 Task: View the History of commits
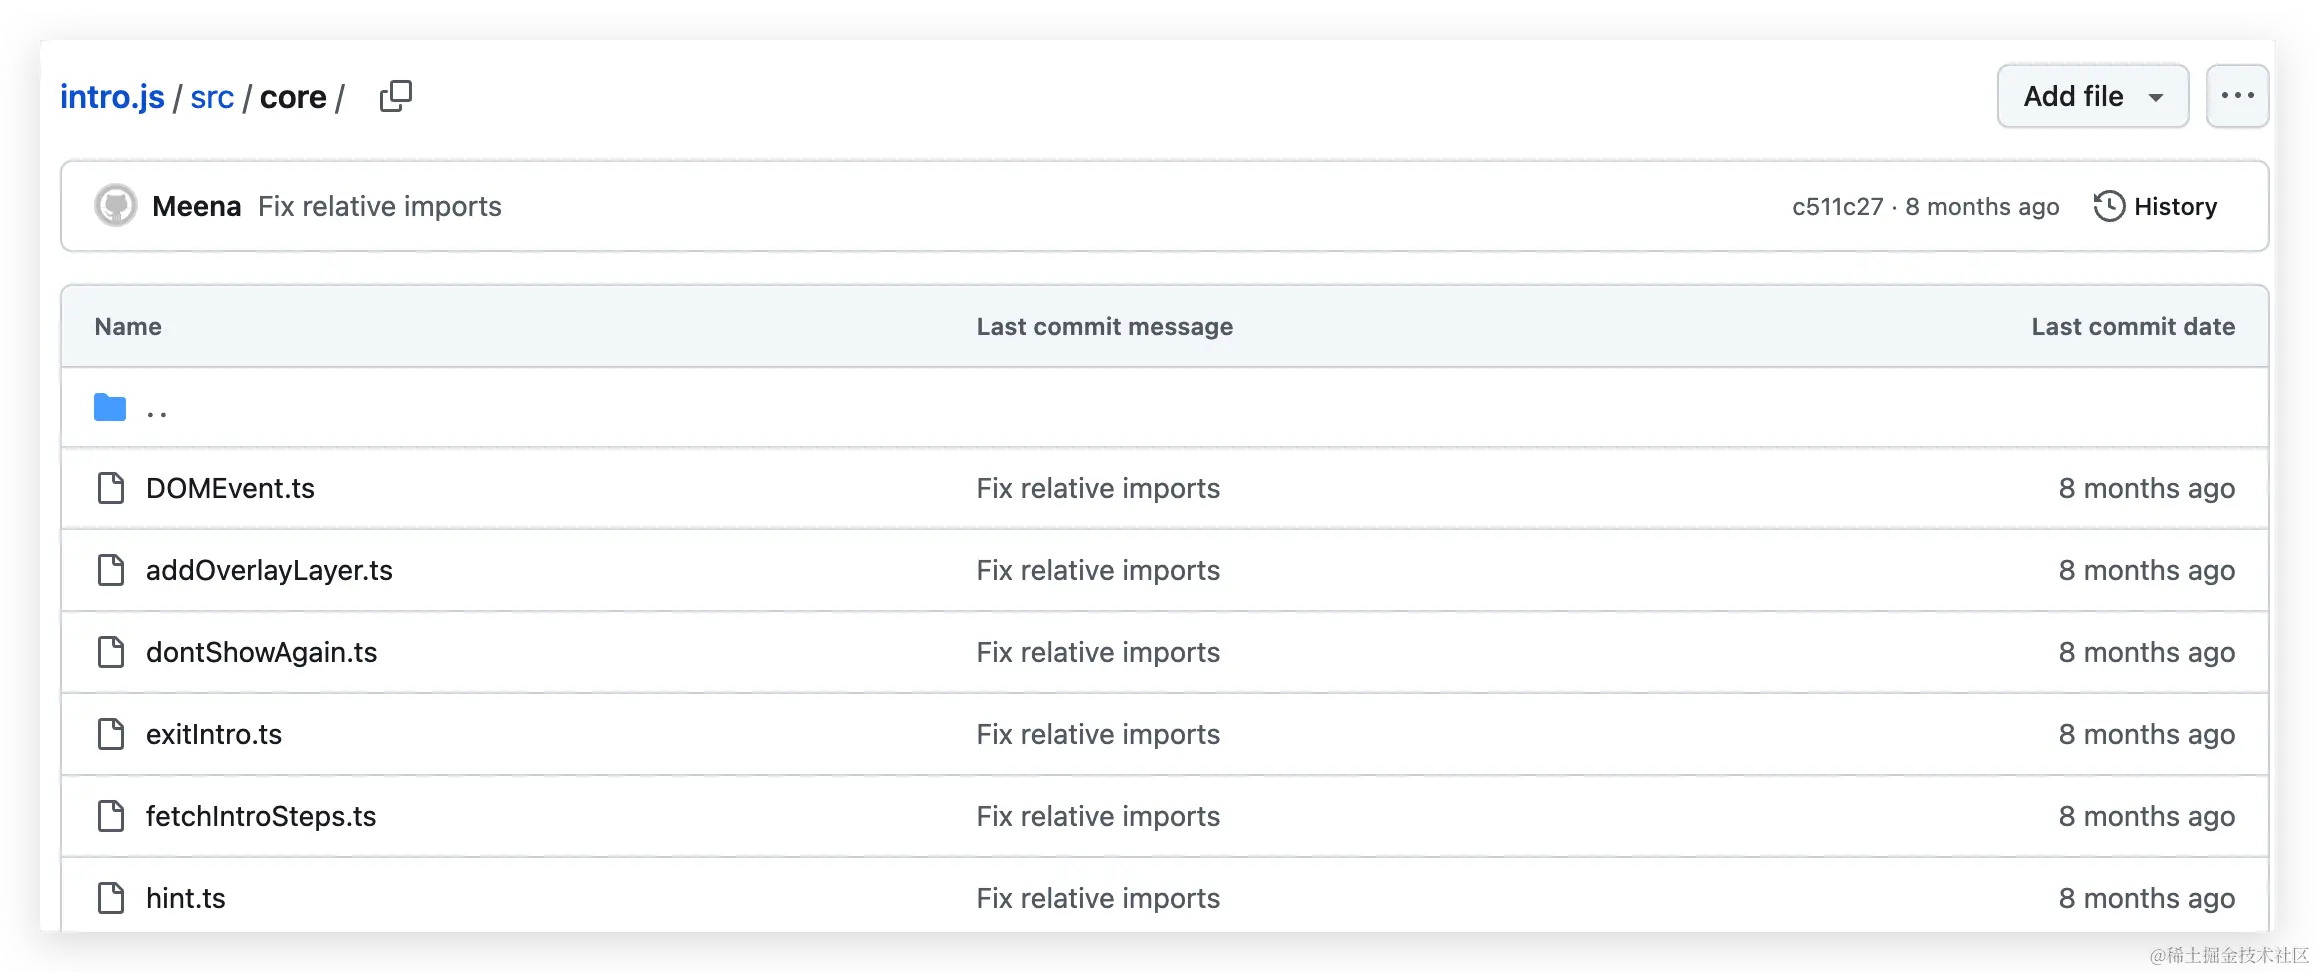(2156, 206)
